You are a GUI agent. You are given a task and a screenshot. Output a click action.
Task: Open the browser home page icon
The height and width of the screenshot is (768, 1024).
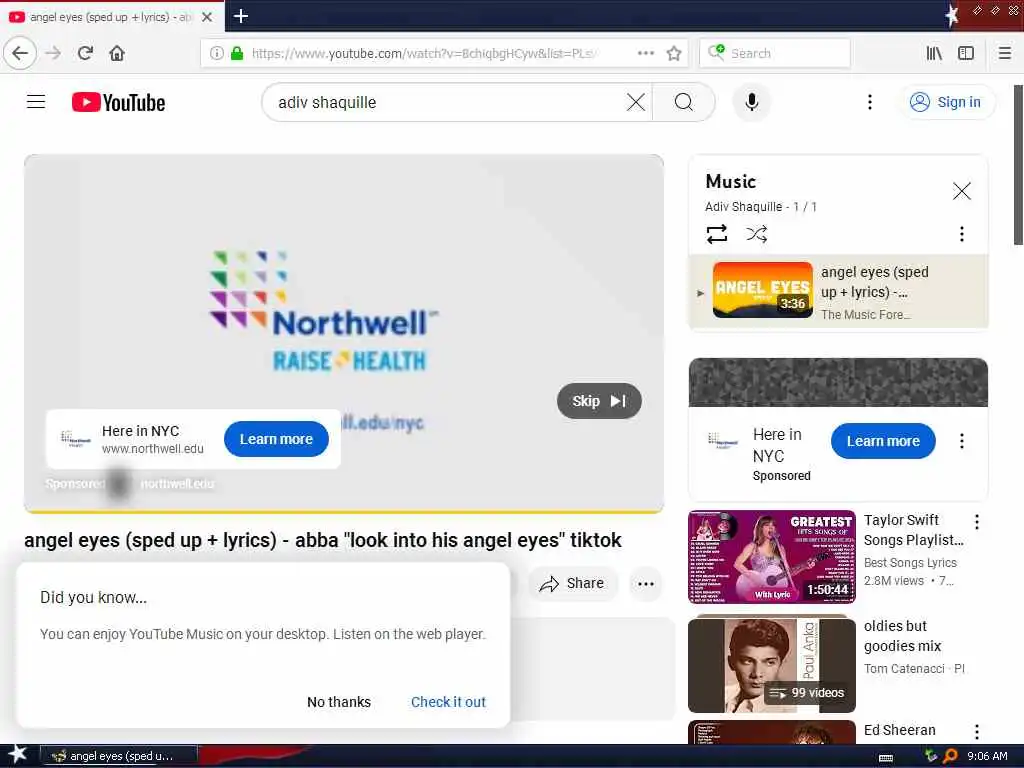tap(117, 53)
